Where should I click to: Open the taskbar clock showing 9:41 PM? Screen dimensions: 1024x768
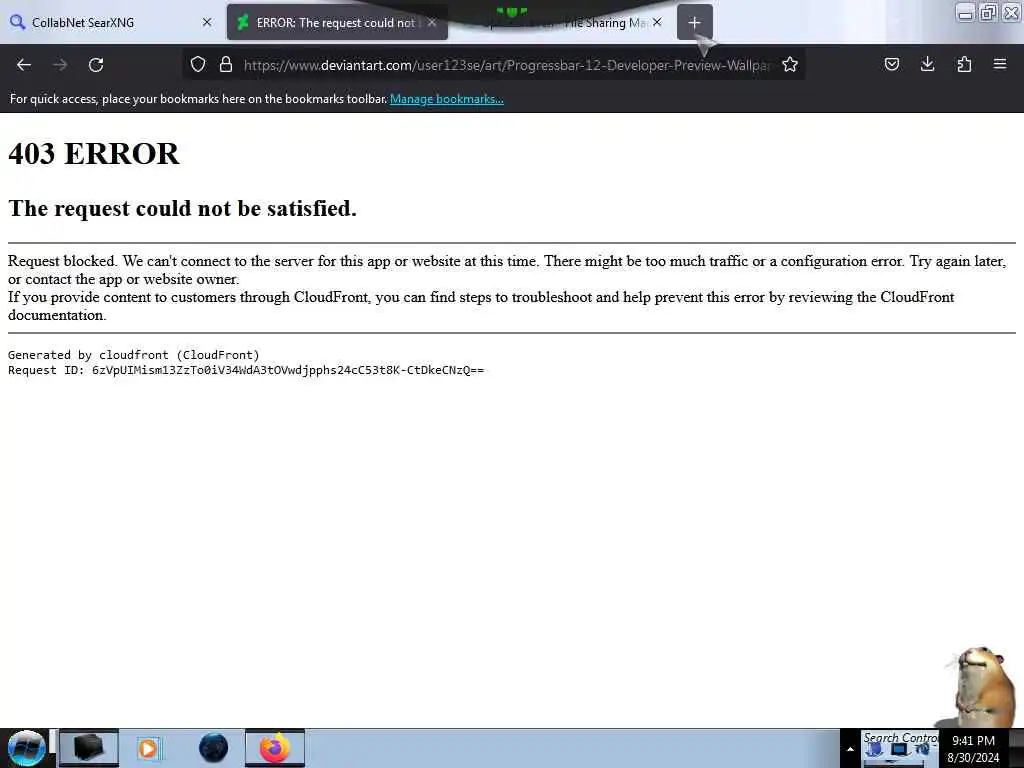(x=974, y=749)
